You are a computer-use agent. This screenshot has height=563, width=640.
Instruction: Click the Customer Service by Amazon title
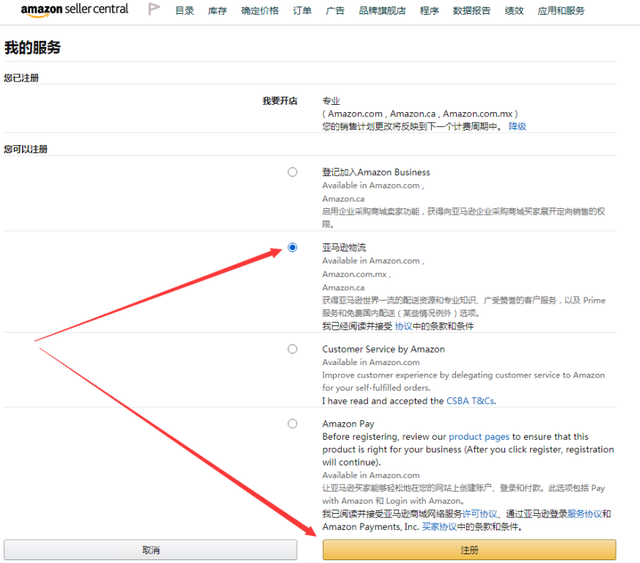click(383, 349)
